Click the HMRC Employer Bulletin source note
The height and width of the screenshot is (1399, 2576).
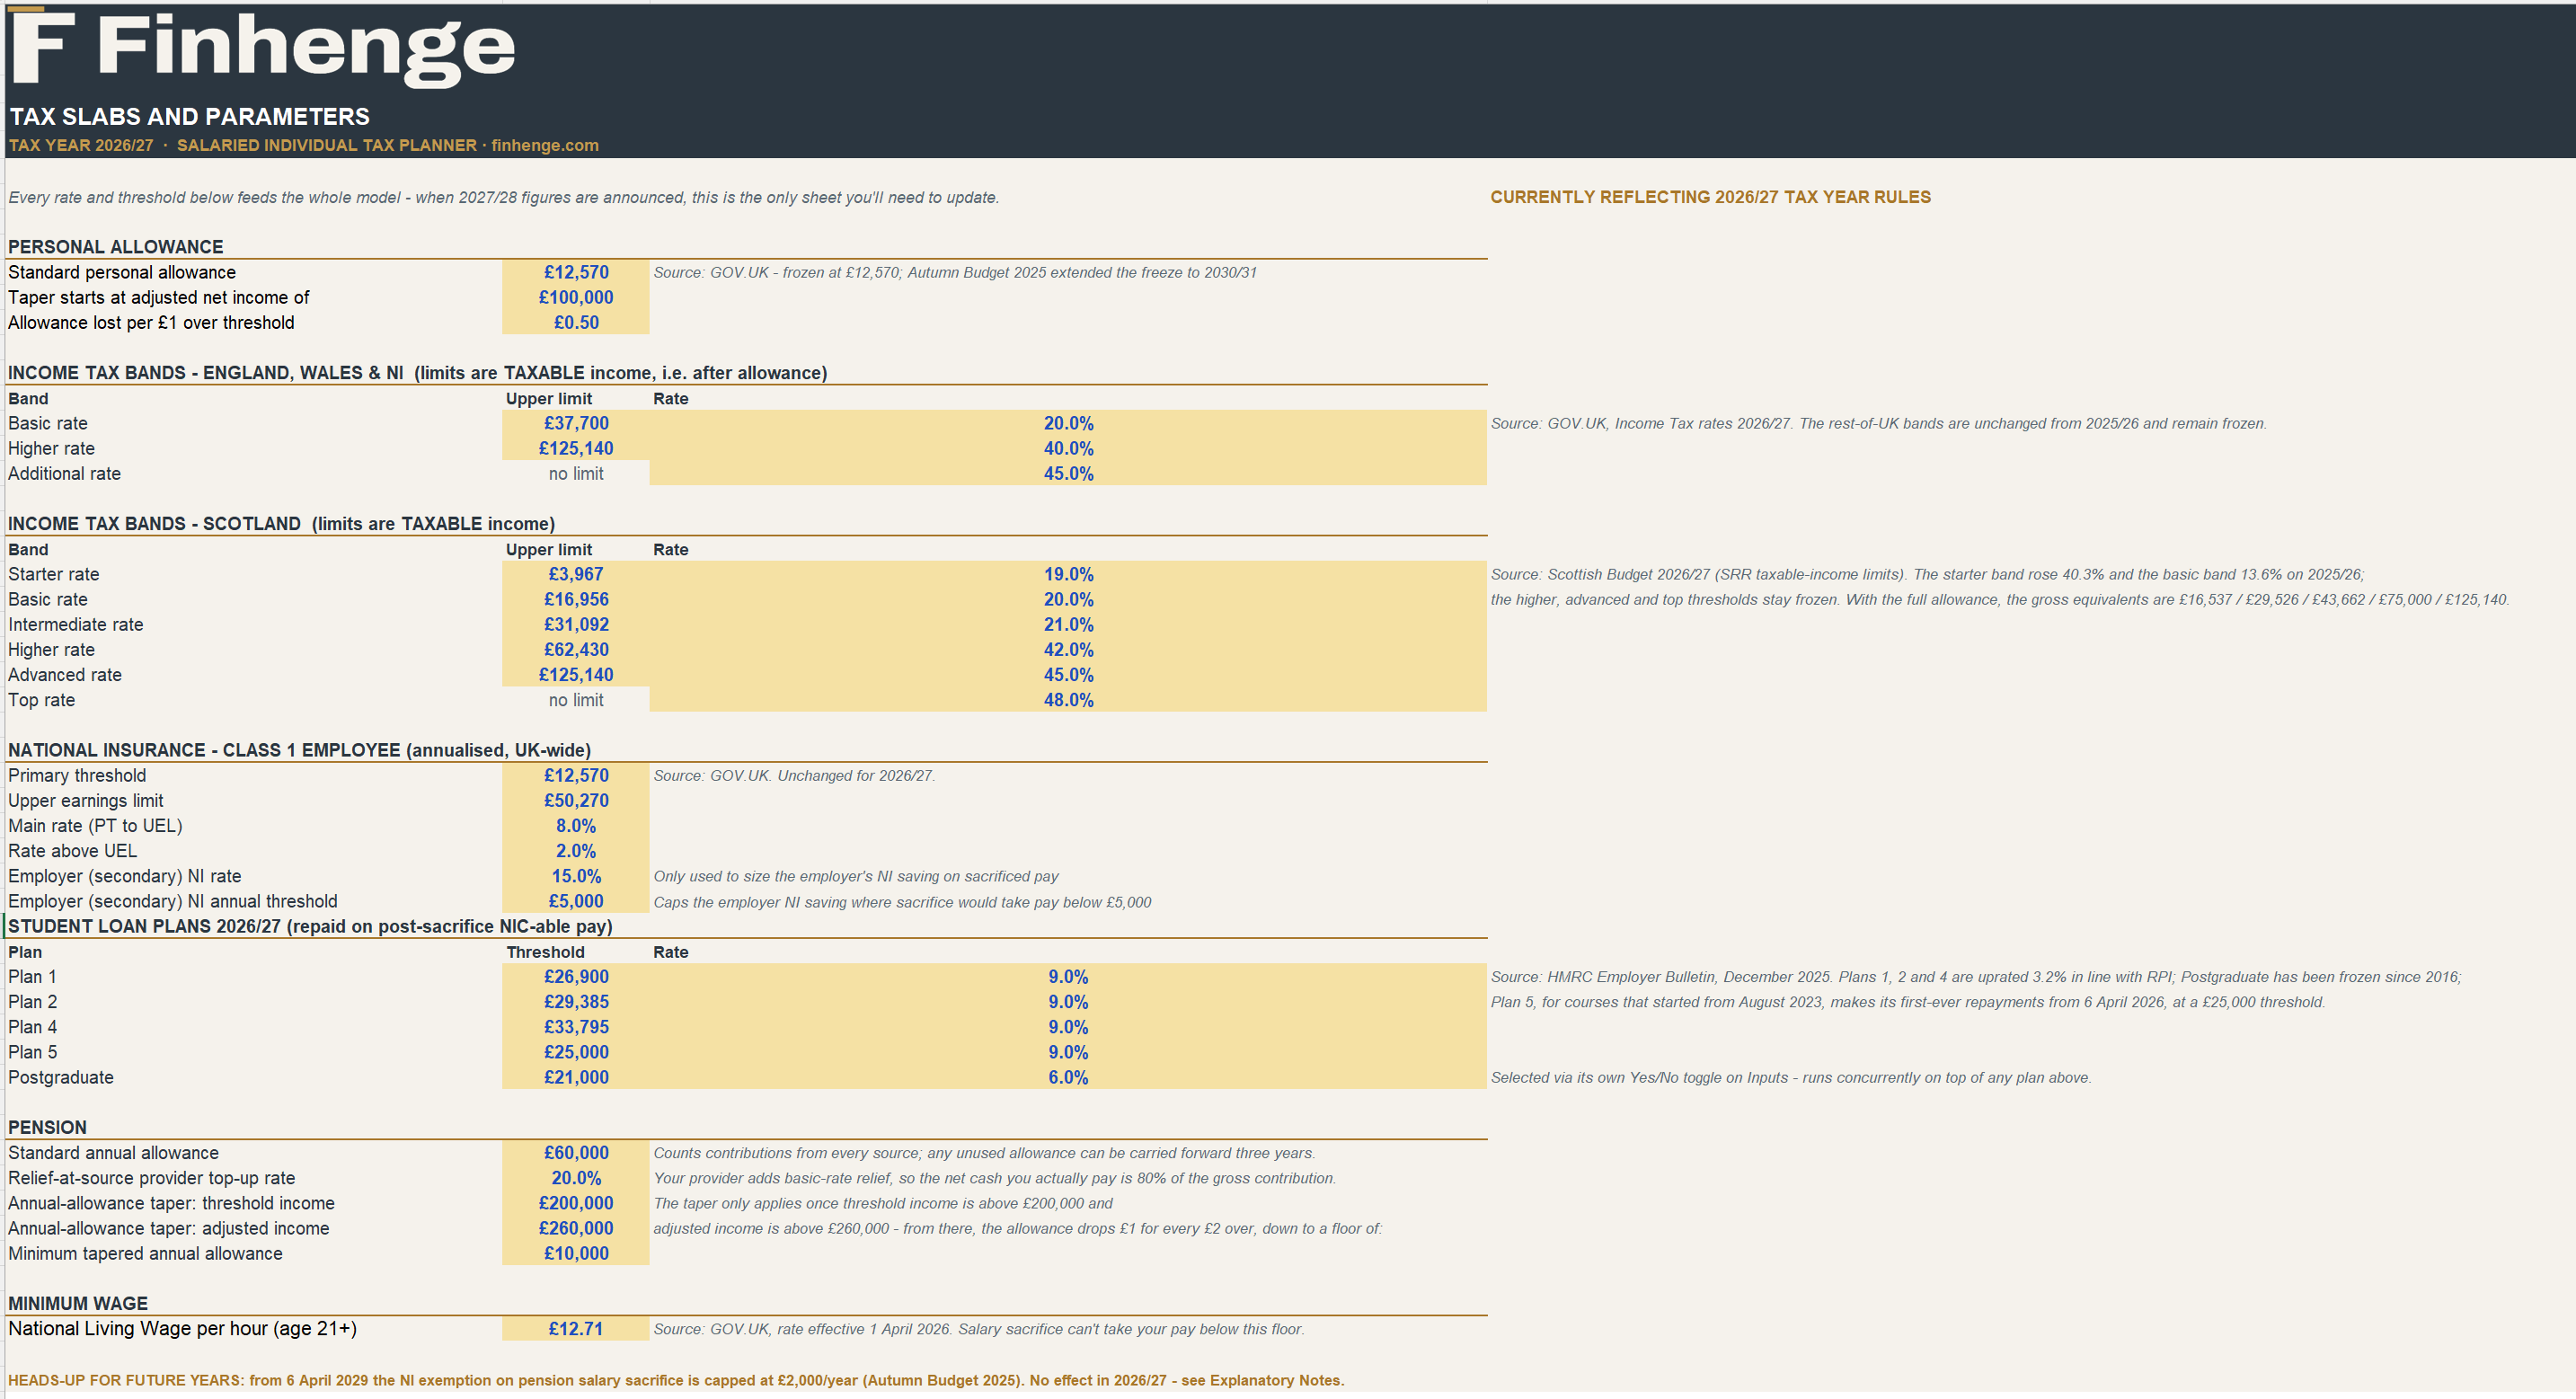coord(1975,976)
